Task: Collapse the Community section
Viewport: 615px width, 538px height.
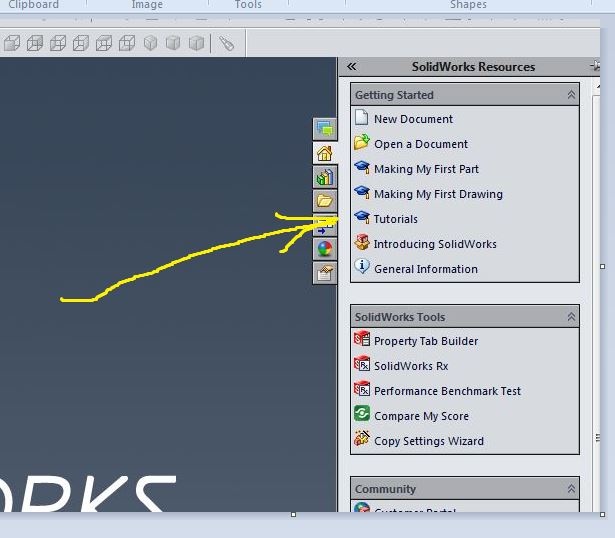Action: pyautogui.click(x=571, y=489)
